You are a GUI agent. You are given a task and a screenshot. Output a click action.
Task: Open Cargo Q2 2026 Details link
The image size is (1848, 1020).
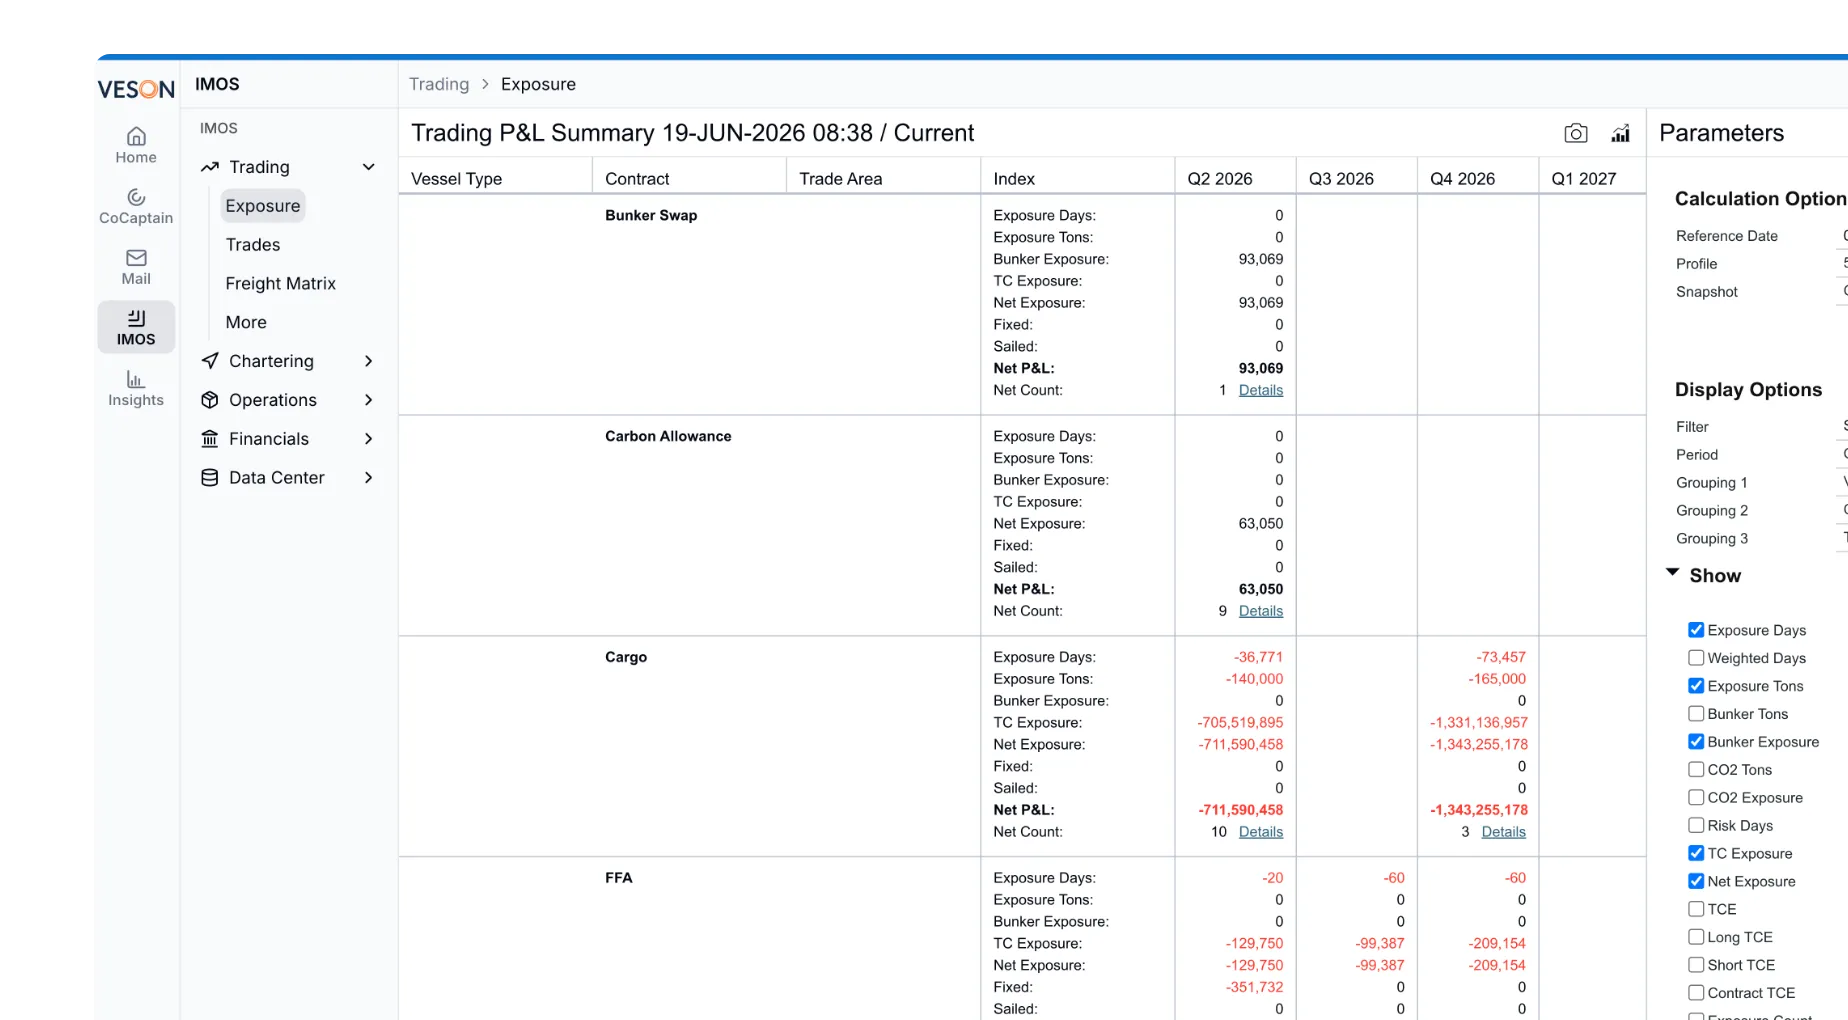pyautogui.click(x=1261, y=832)
